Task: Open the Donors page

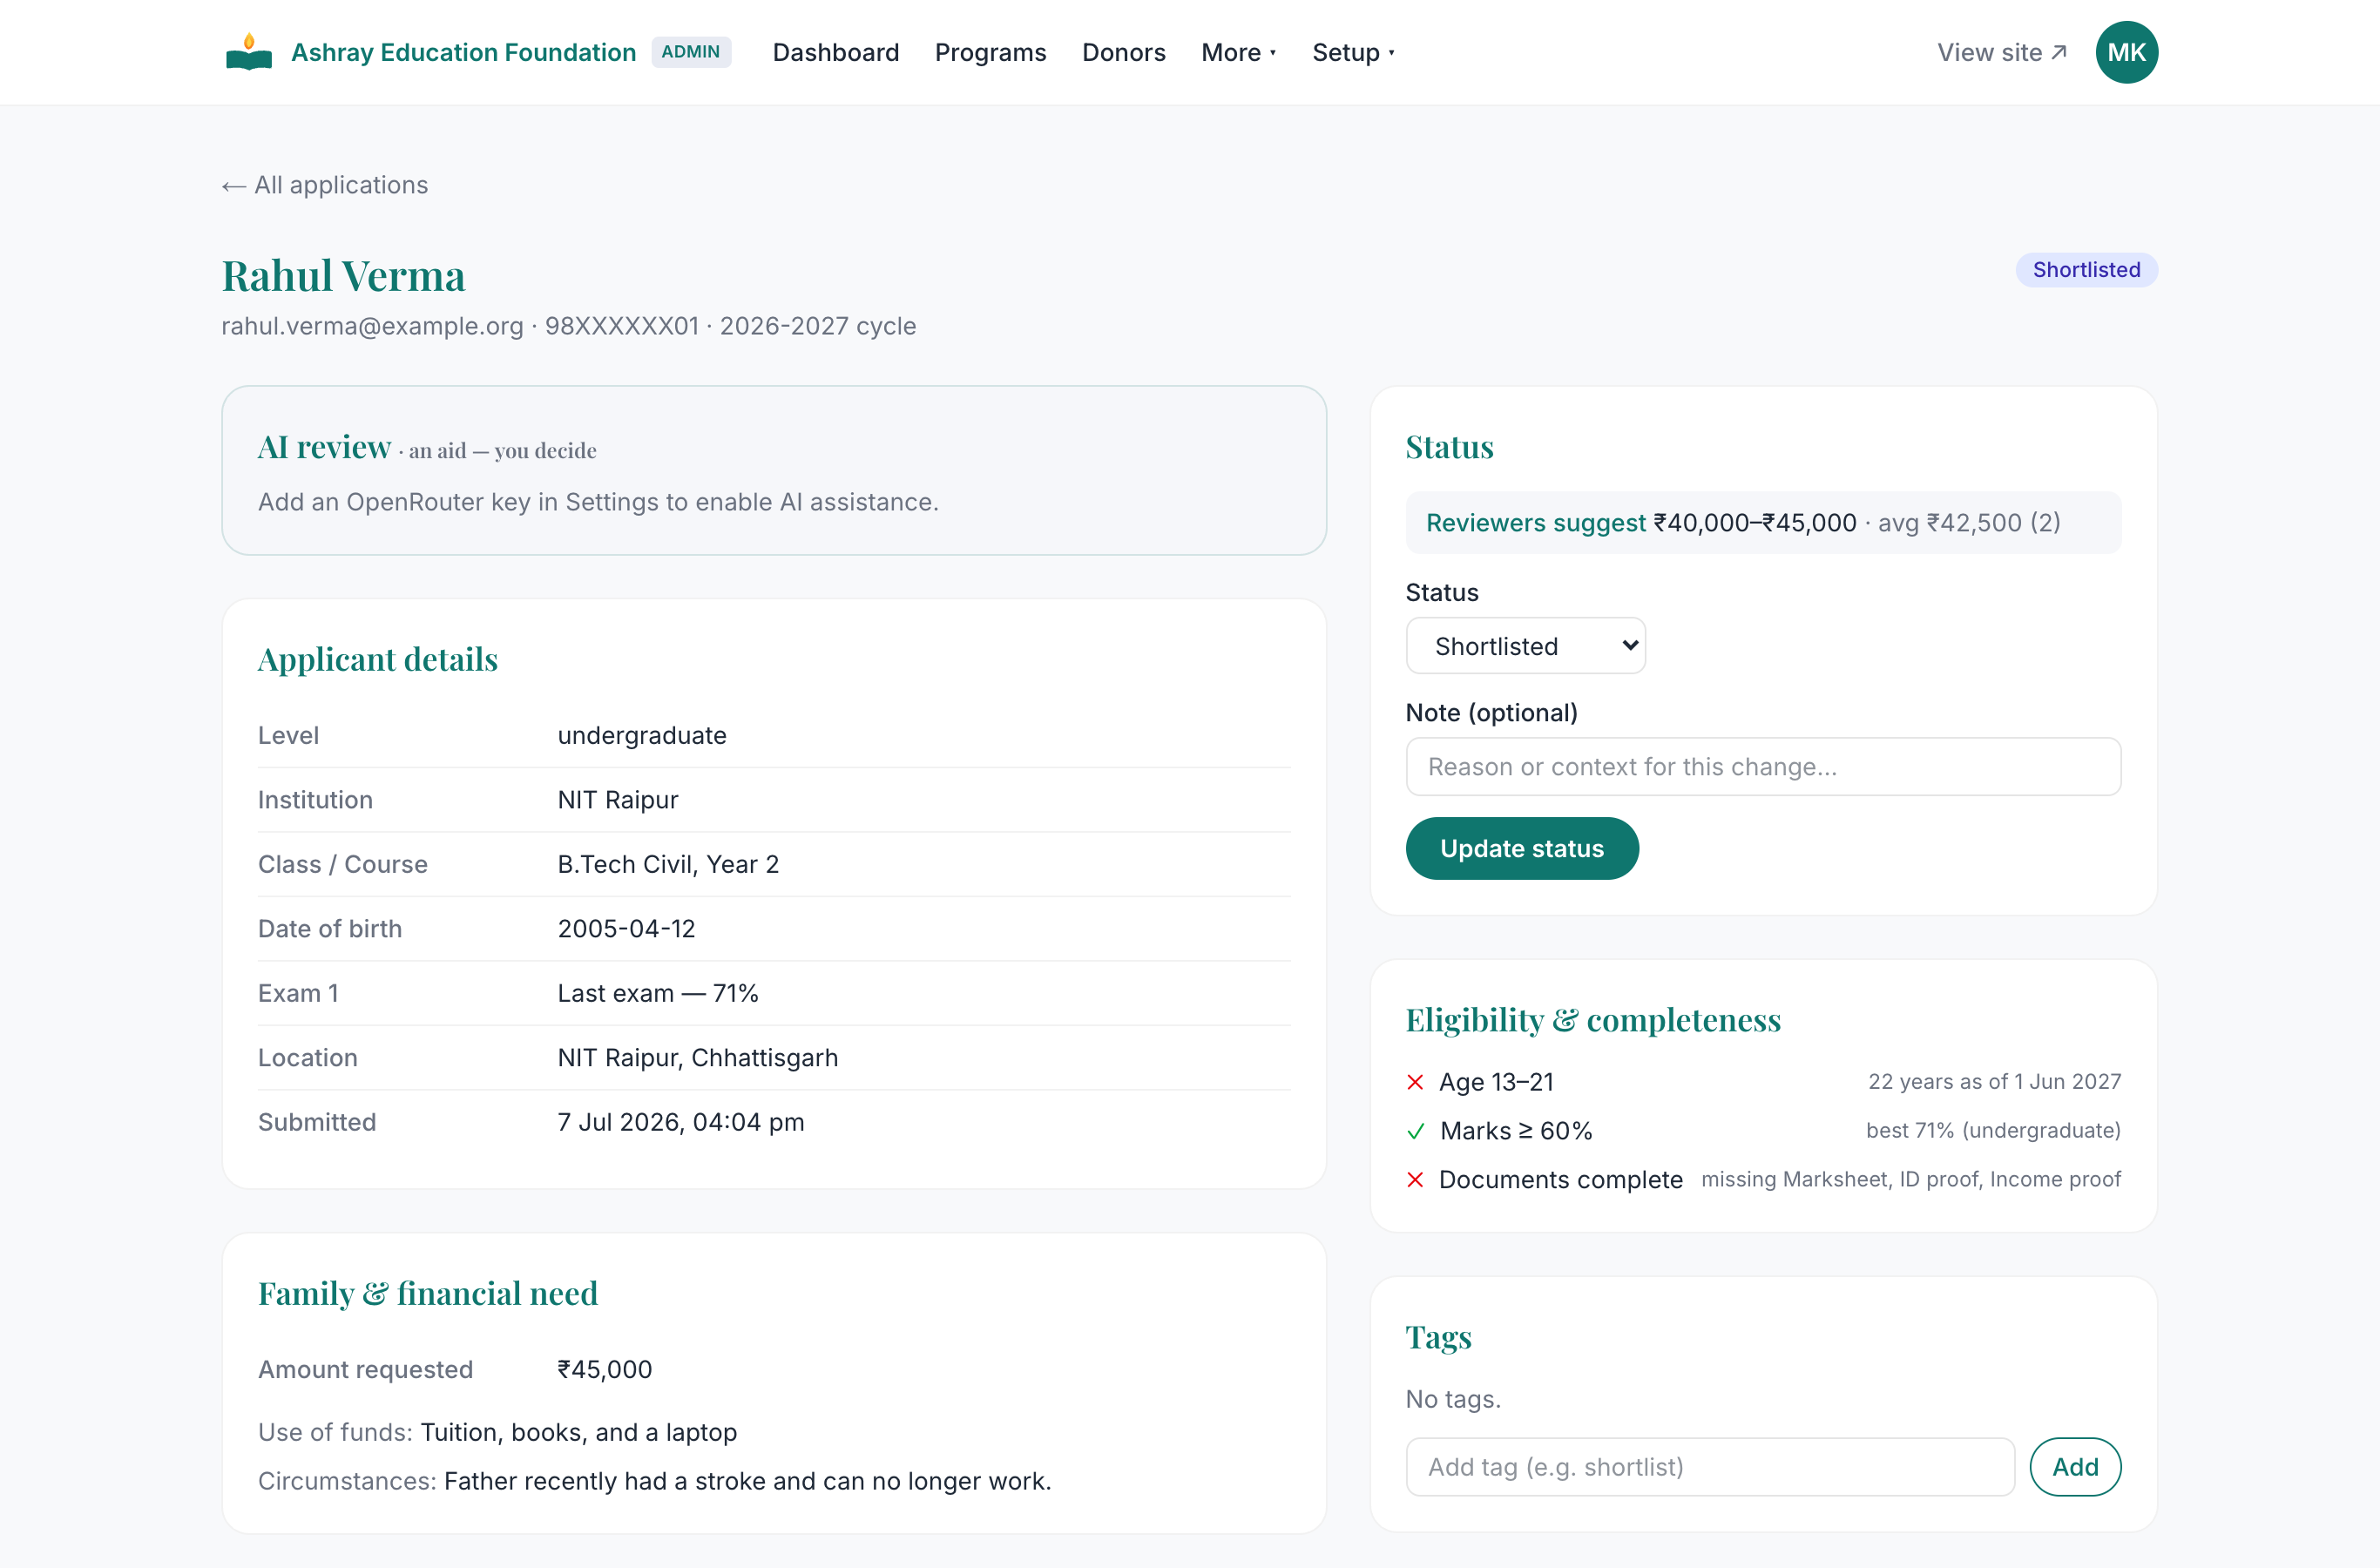Action: 1123,52
